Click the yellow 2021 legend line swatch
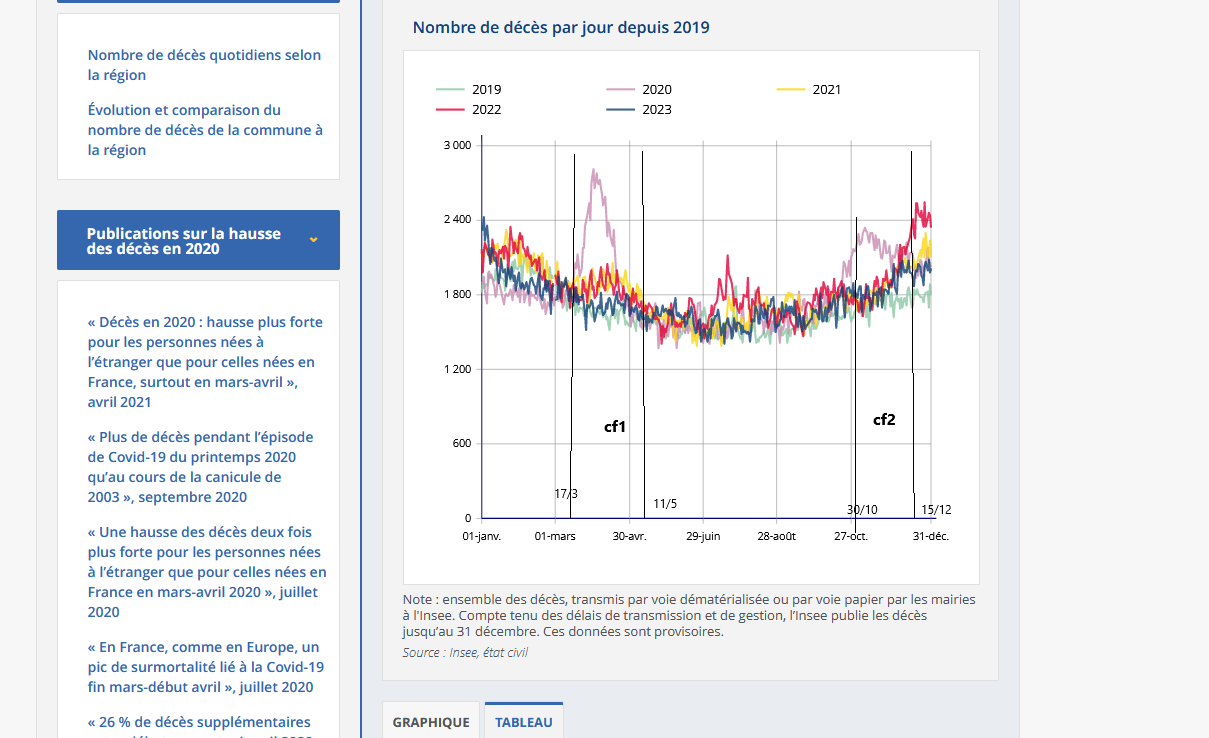Viewport: 1209px width, 738px height. pyautogui.click(x=790, y=90)
